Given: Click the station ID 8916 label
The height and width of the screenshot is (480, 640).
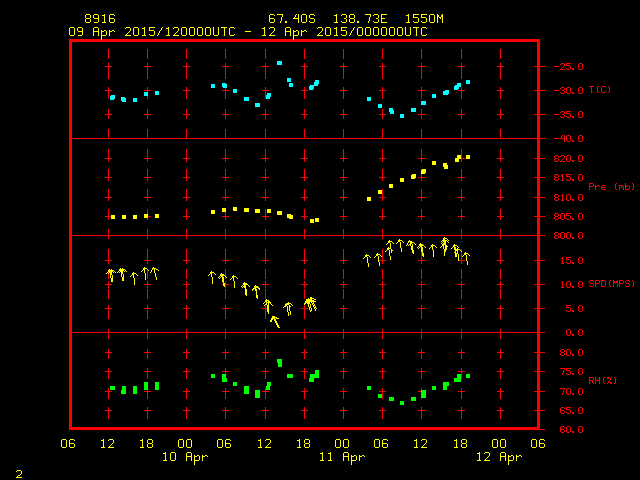Looking at the screenshot, I should [x=99, y=19].
